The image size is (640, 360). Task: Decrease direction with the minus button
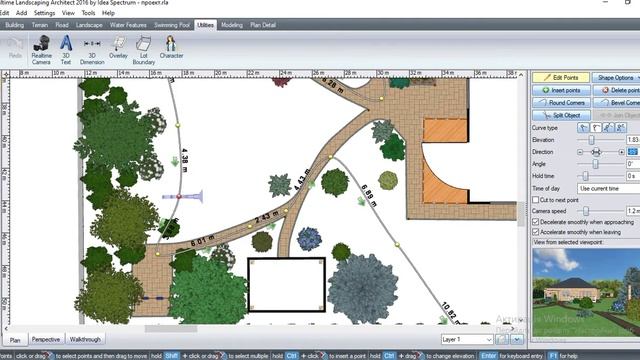[580, 152]
